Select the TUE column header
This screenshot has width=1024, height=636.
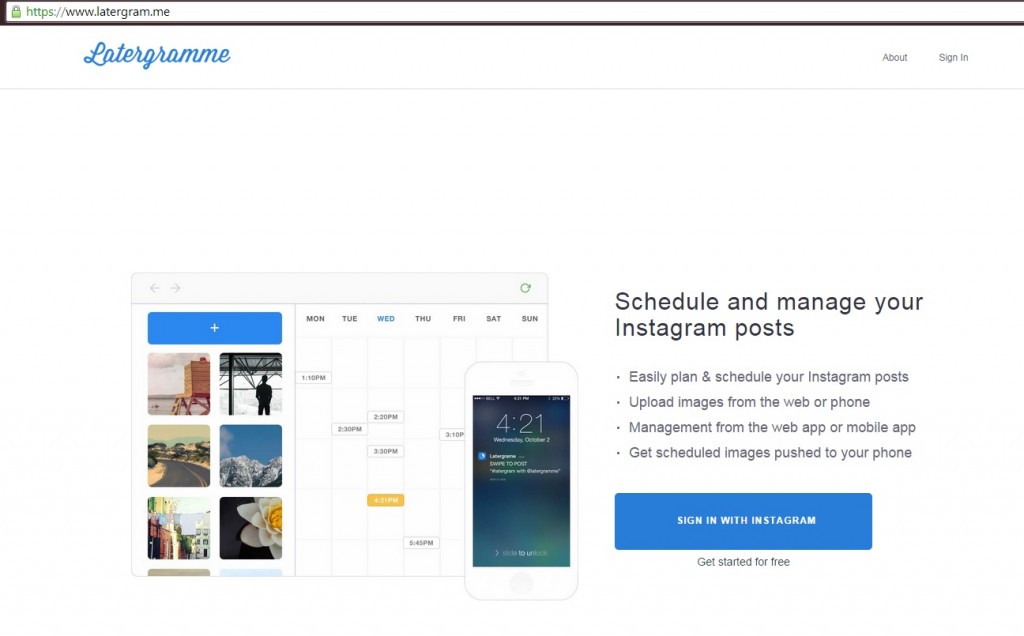pos(349,319)
